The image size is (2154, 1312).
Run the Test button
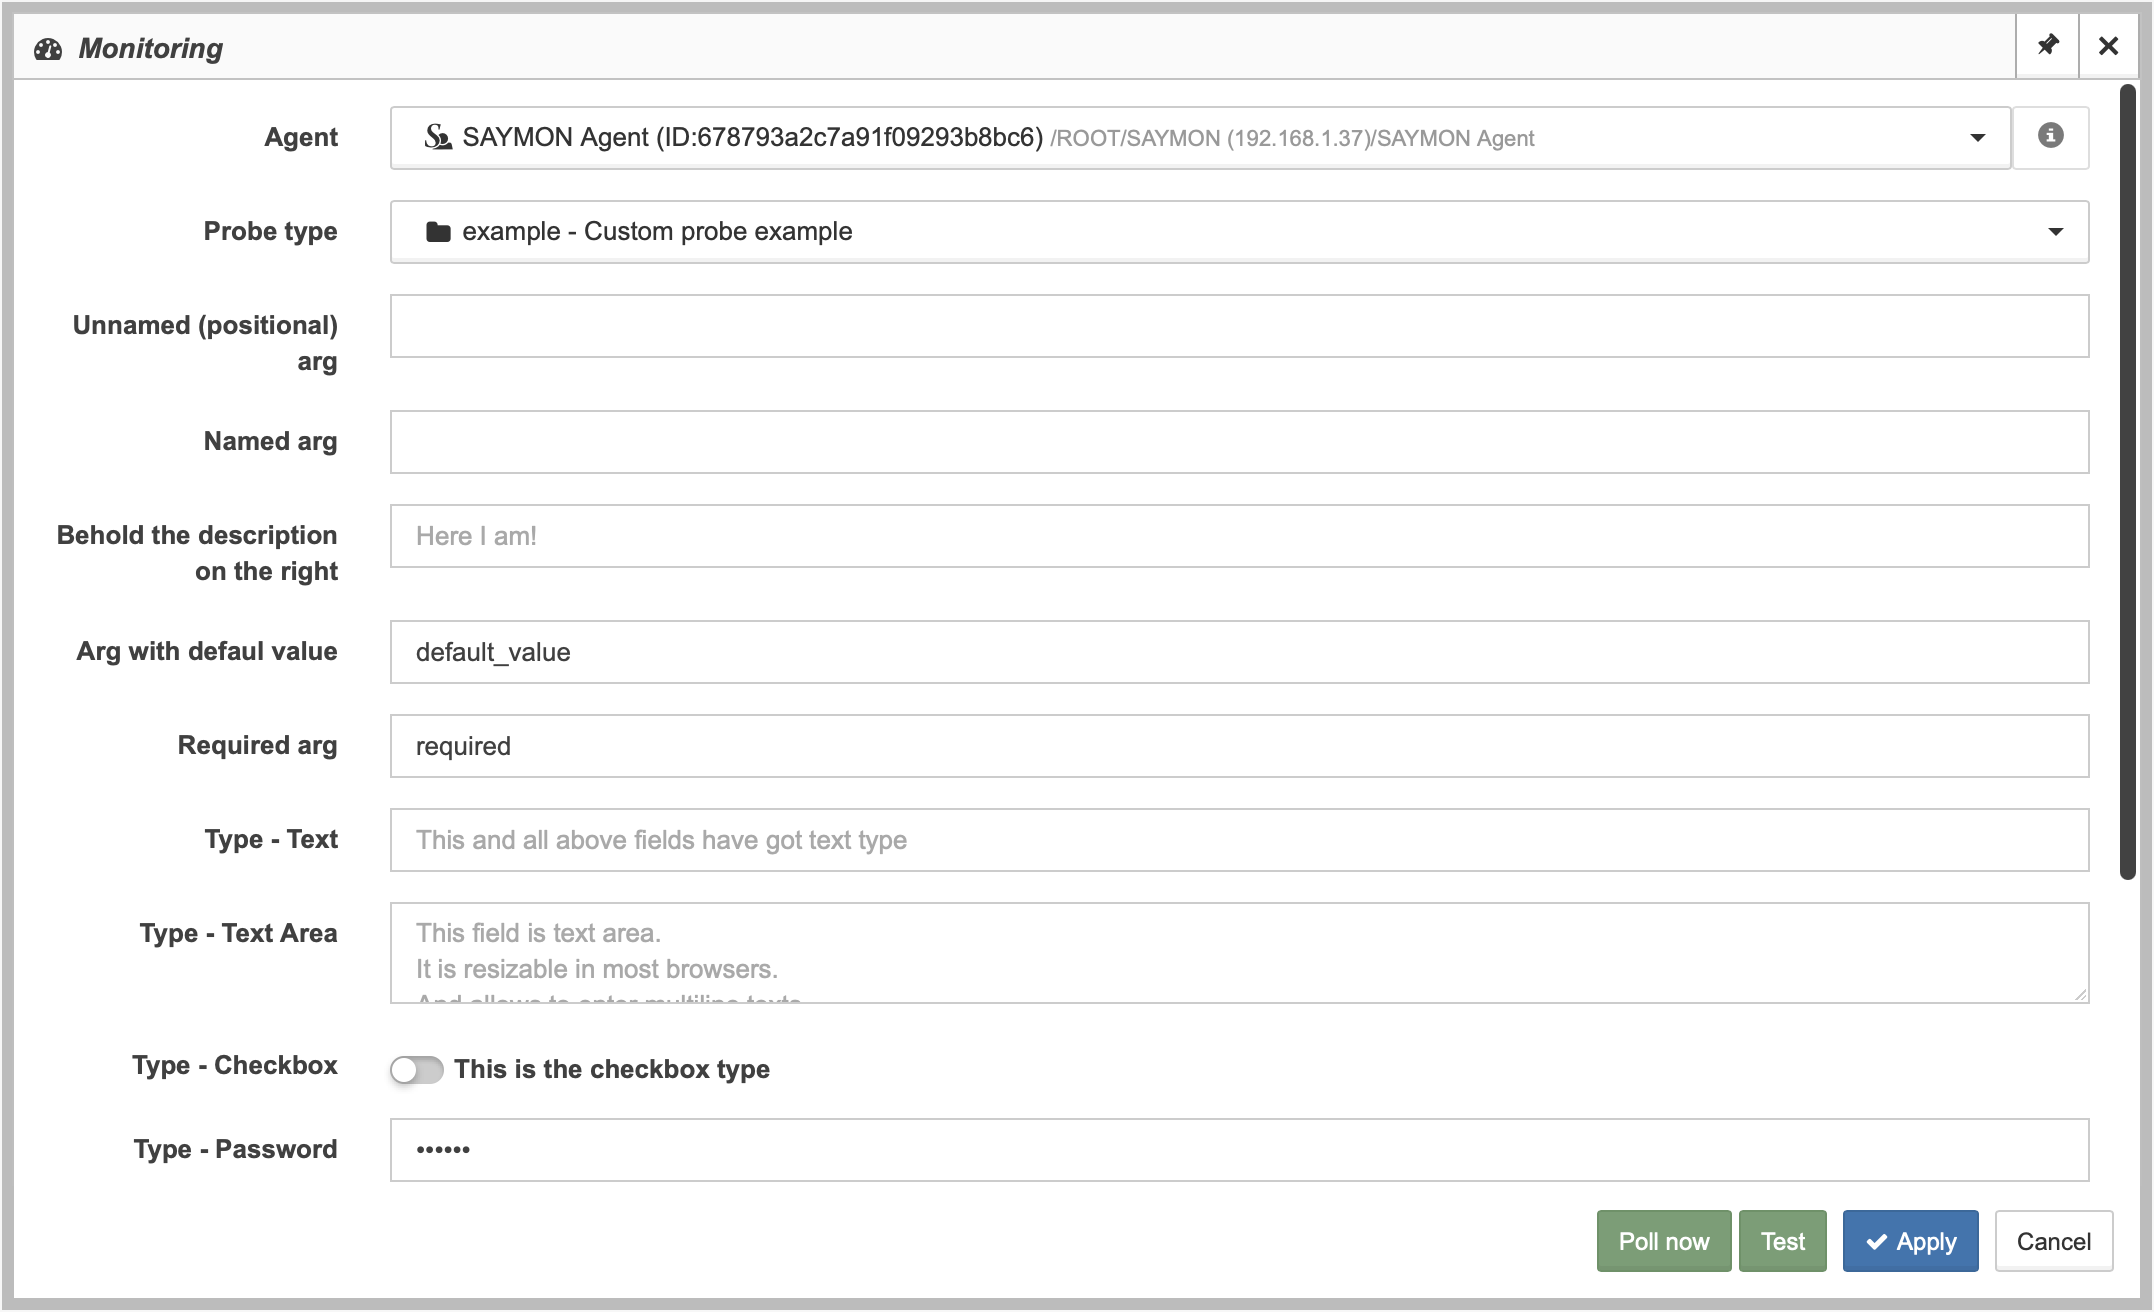pos(1783,1241)
